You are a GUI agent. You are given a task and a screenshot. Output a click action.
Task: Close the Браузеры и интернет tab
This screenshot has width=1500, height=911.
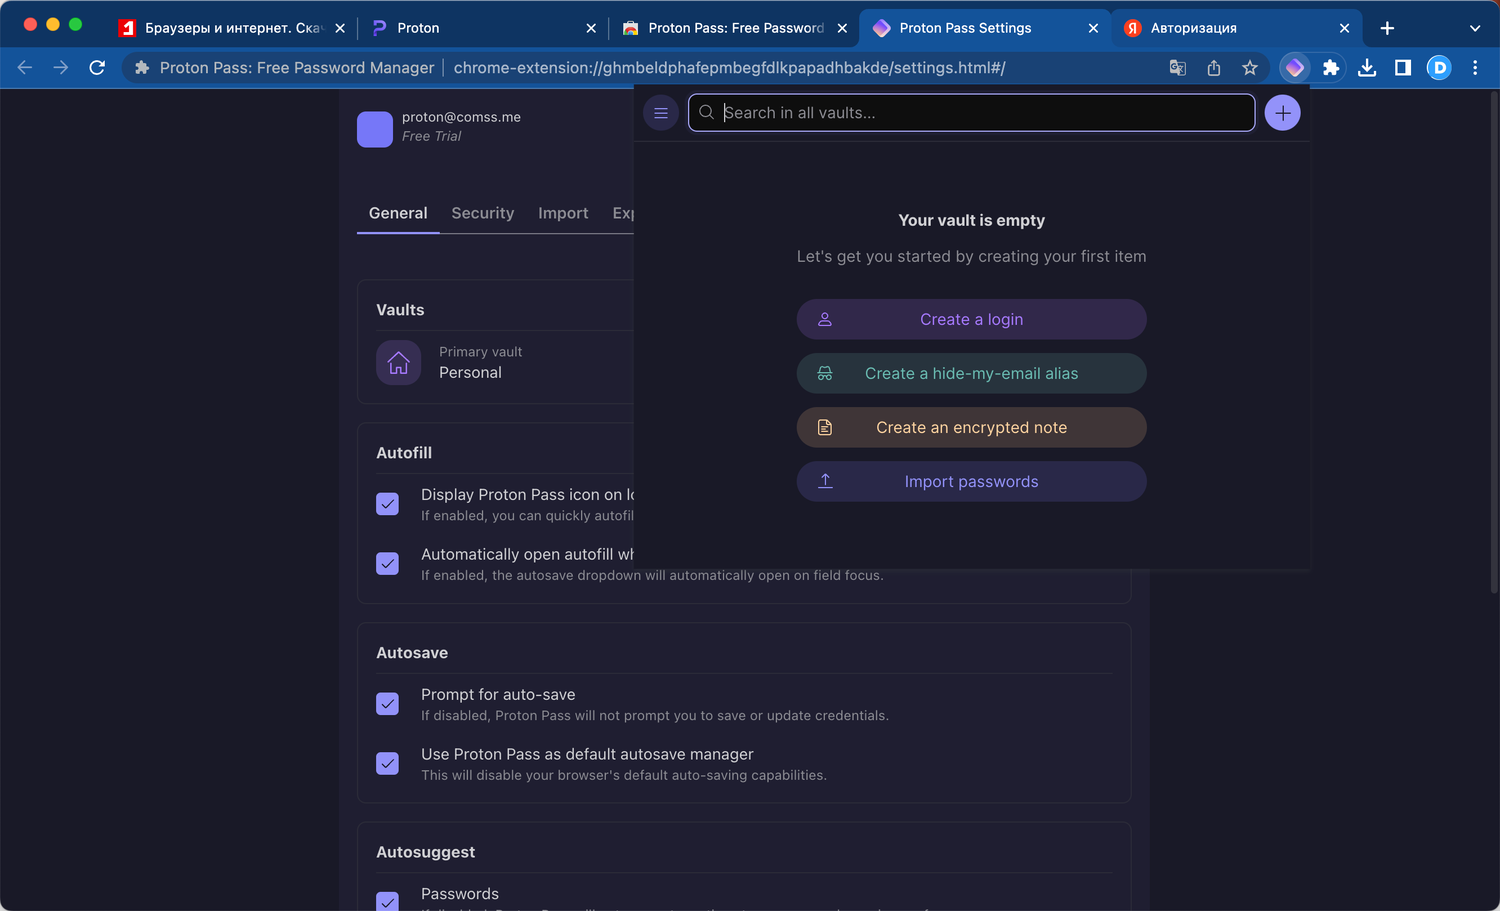coord(340,28)
